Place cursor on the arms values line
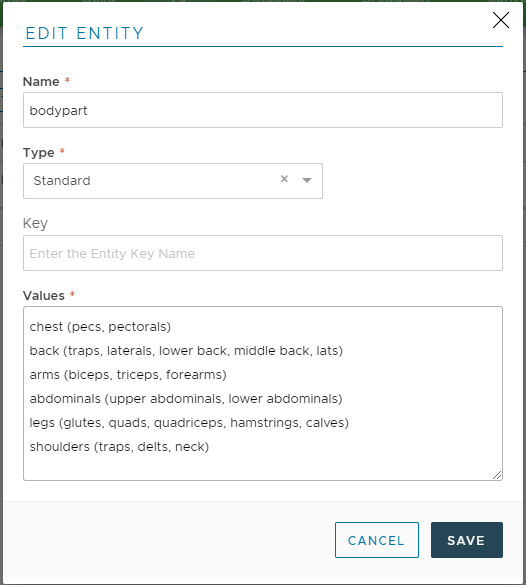The image size is (526, 585). [x=128, y=375]
